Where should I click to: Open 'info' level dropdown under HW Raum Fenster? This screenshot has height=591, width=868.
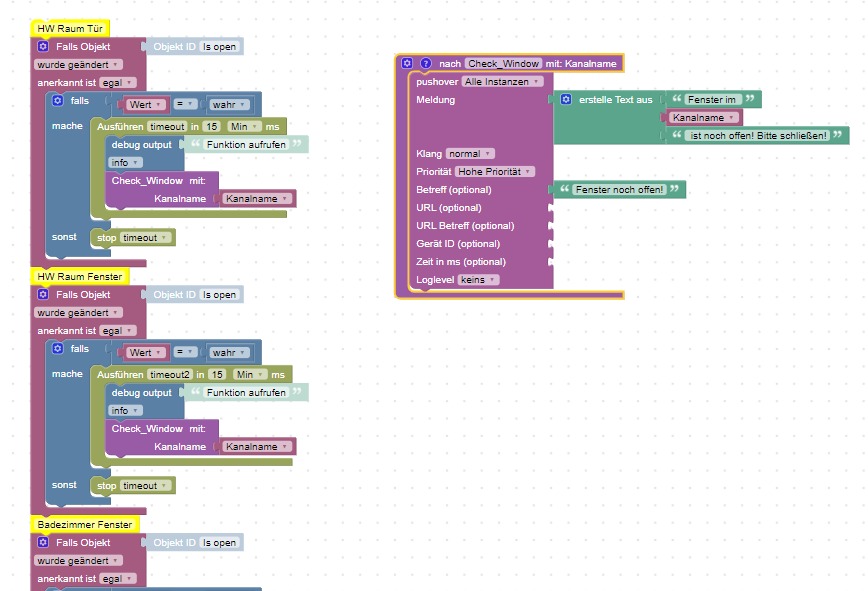point(126,411)
